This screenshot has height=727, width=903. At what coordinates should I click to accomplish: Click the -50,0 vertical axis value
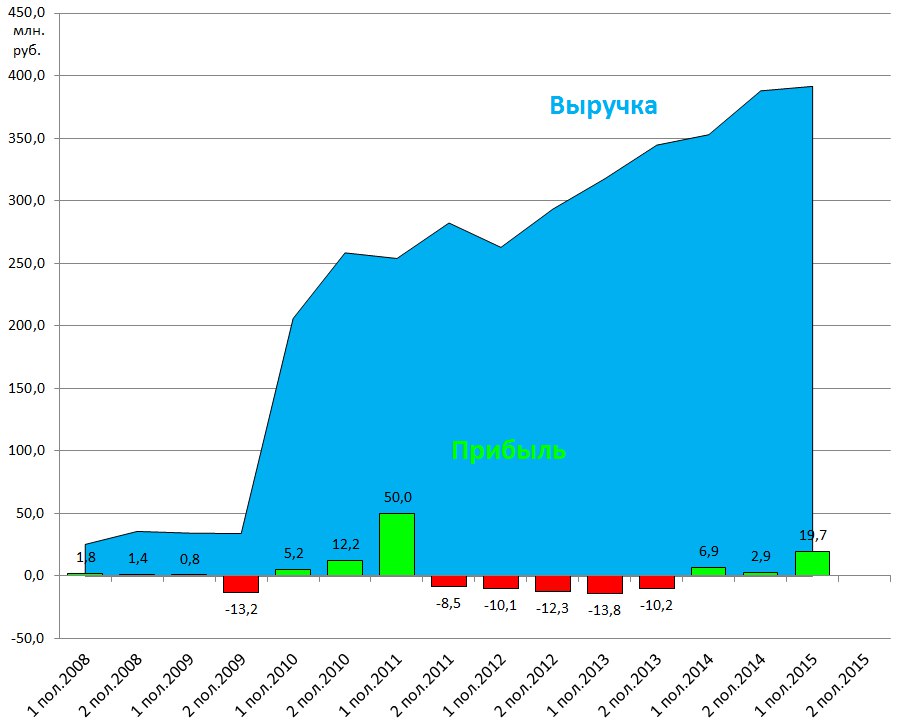(x=27, y=638)
